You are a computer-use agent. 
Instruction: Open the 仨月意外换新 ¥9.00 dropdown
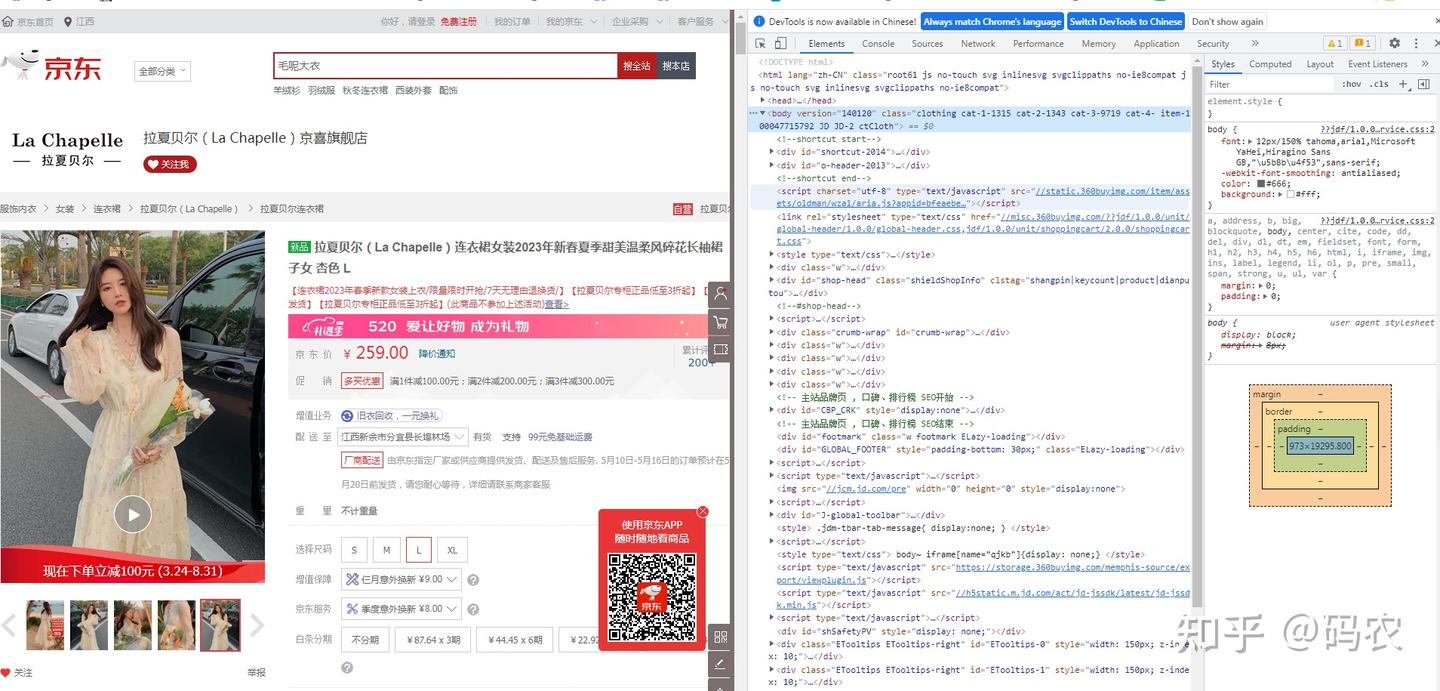401,579
